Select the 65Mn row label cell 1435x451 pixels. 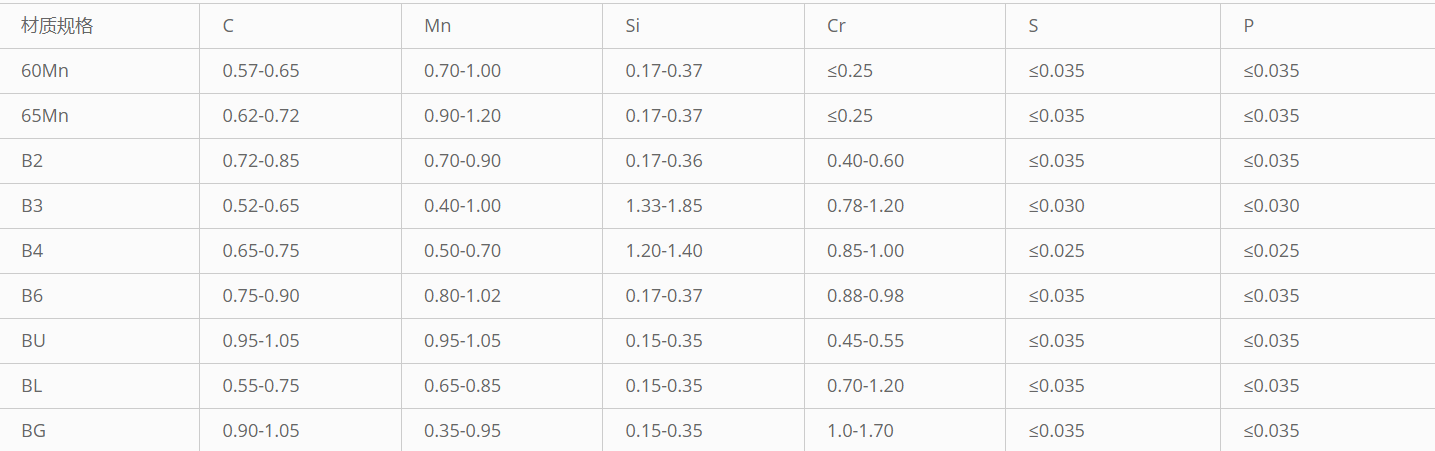click(x=45, y=116)
